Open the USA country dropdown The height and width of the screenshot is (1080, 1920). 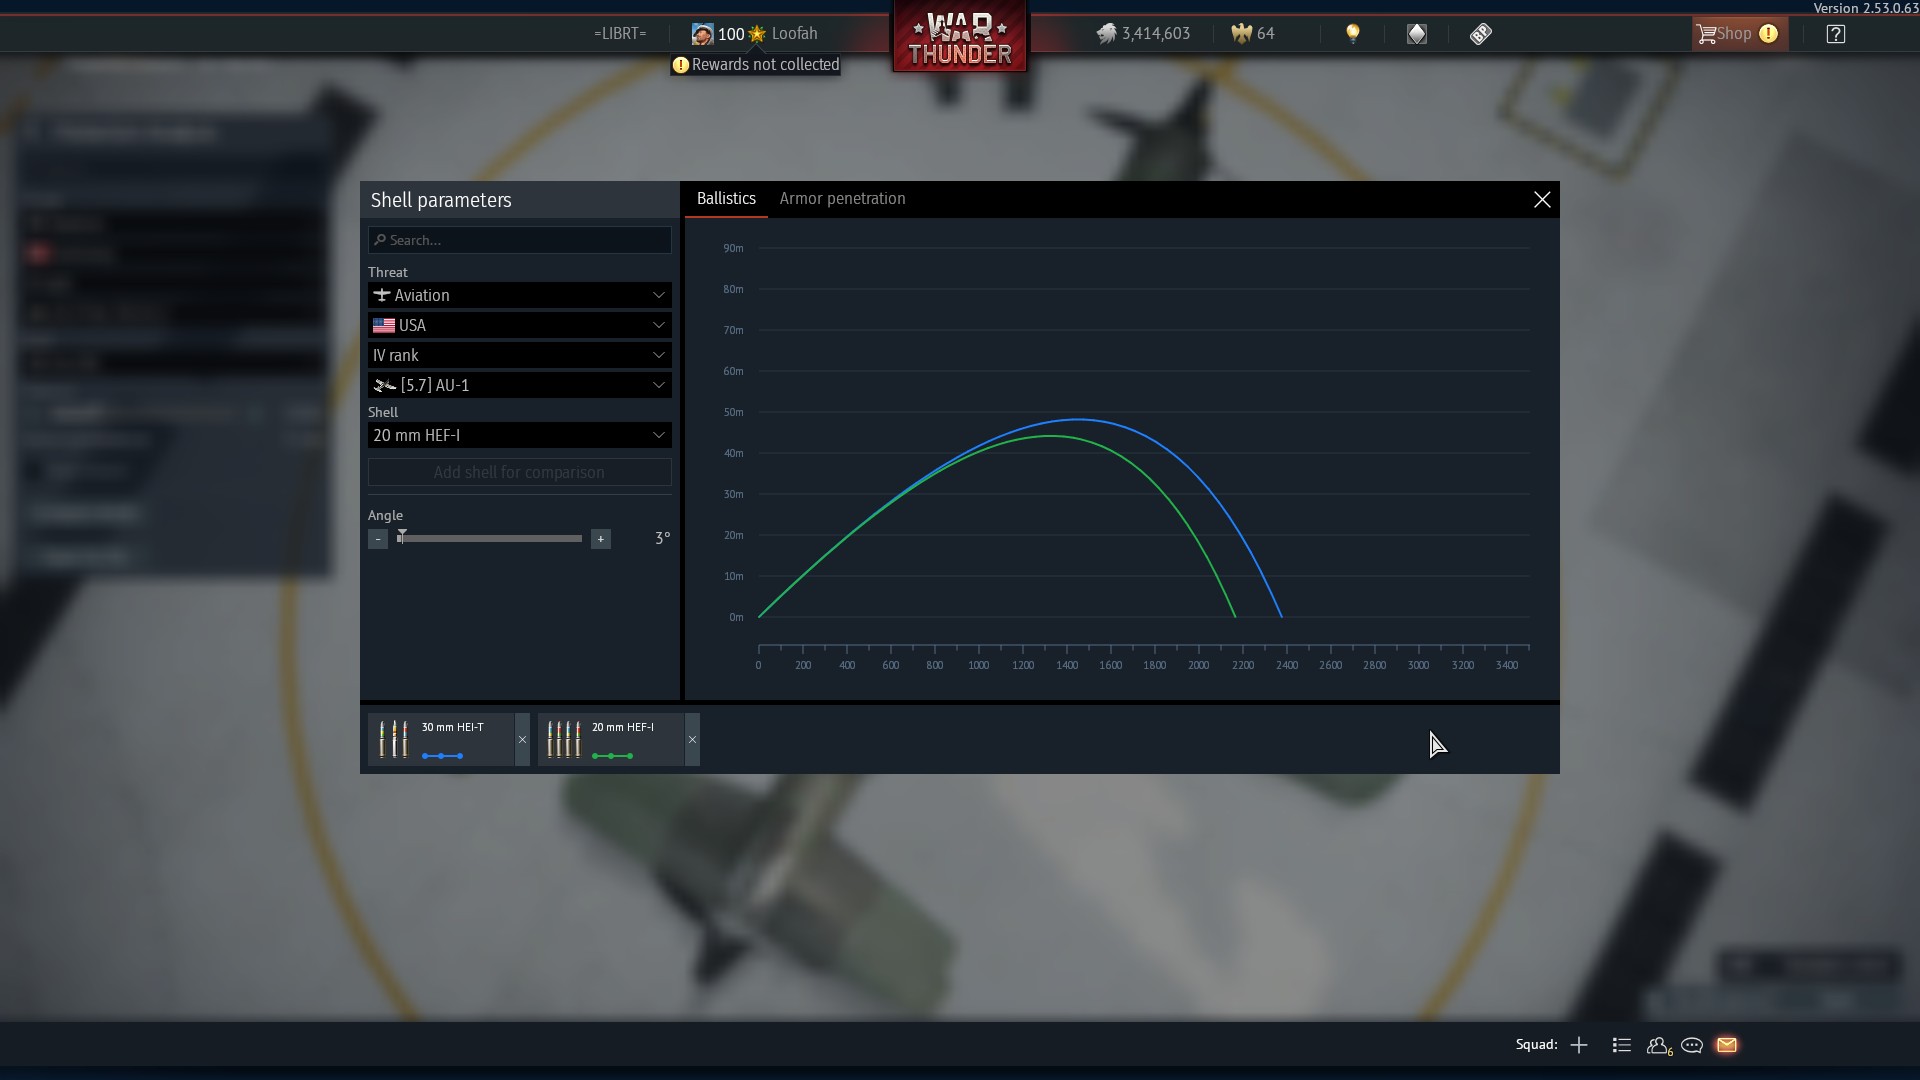tap(519, 325)
